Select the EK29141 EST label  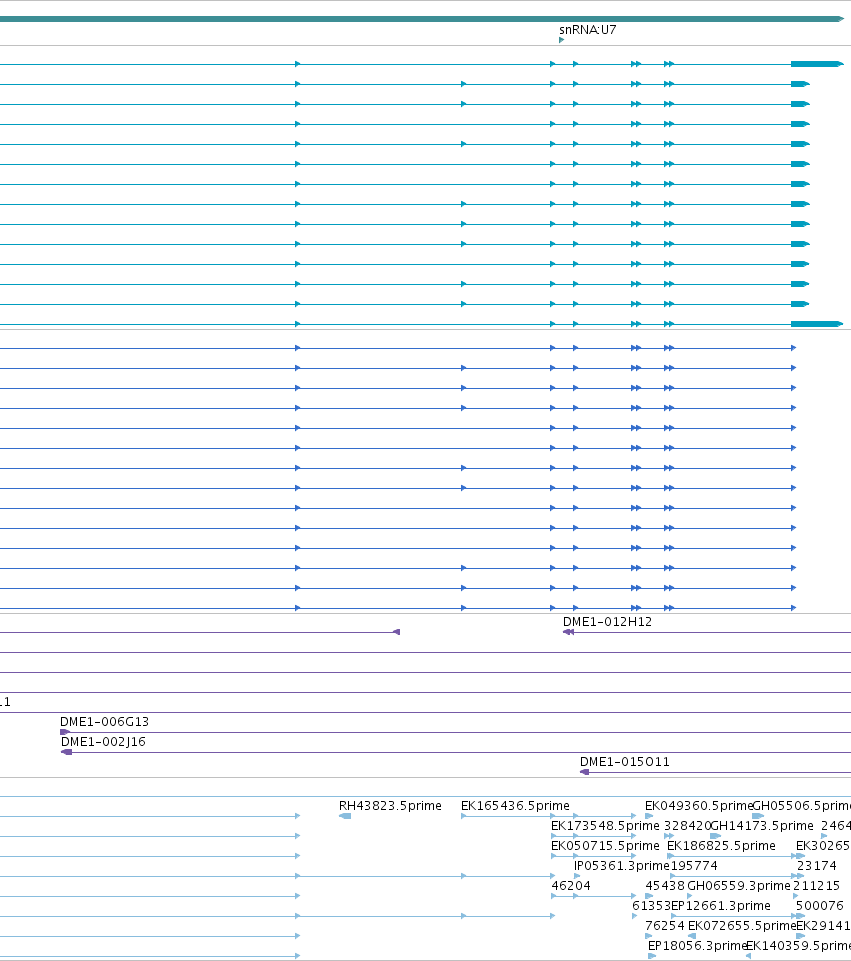pos(823,925)
